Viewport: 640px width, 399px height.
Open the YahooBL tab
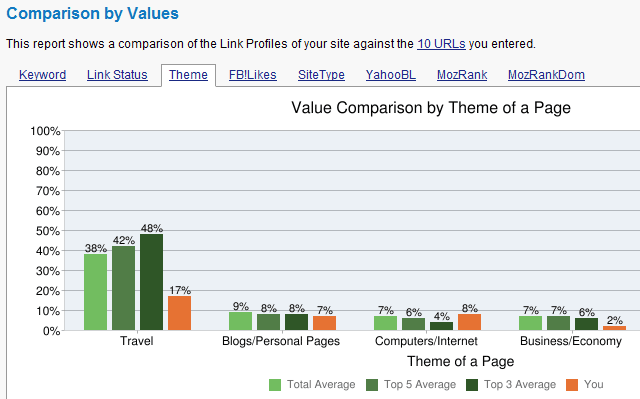pyautogui.click(x=391, y=75)
